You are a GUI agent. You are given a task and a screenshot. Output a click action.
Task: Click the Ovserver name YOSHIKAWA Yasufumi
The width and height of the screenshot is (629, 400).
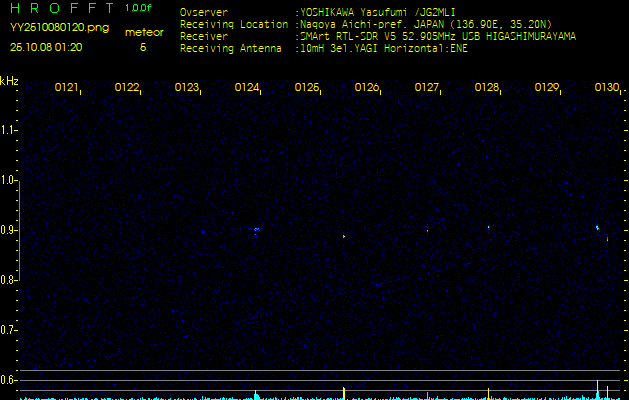377,12
